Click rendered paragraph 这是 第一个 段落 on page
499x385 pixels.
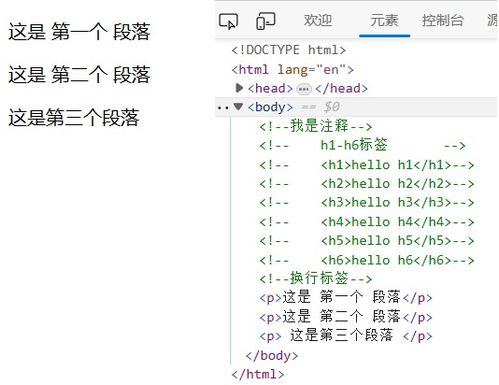point(79,32)
